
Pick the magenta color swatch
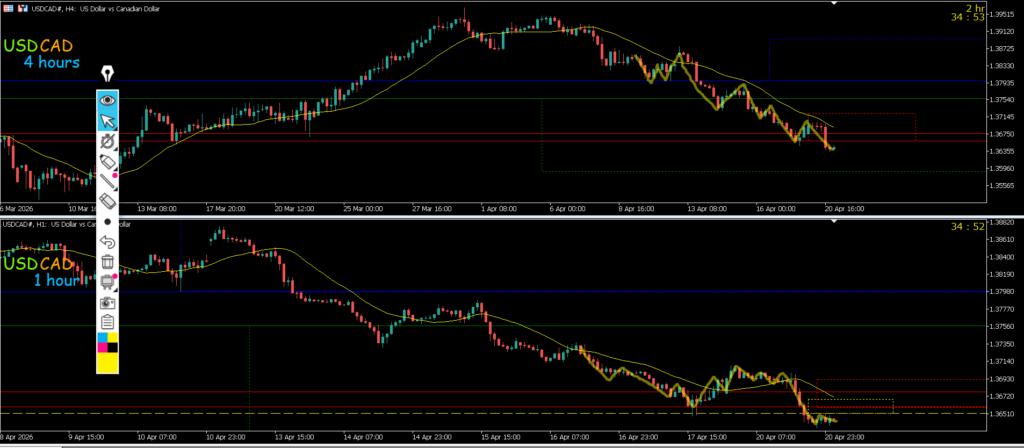click(102, 349)
